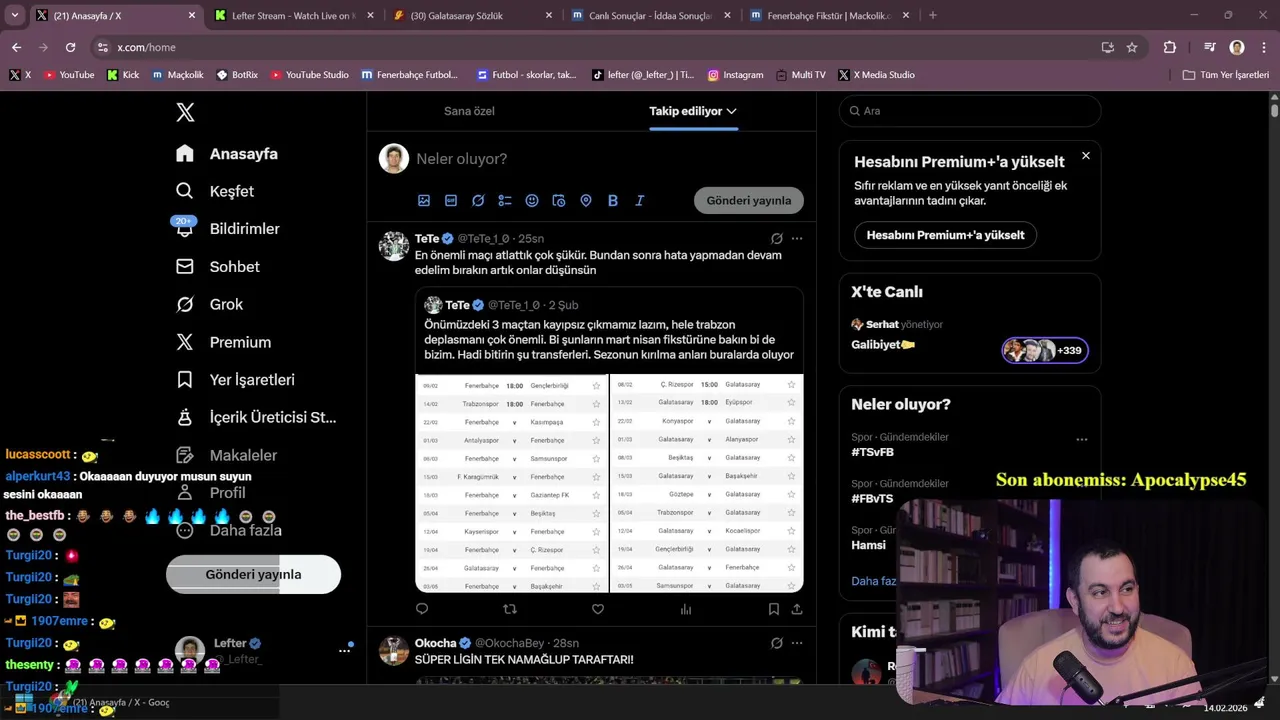Open Grok explain icon on TeTe's post
This screenshot has width=1280, height=720.
tap(777, 239)
